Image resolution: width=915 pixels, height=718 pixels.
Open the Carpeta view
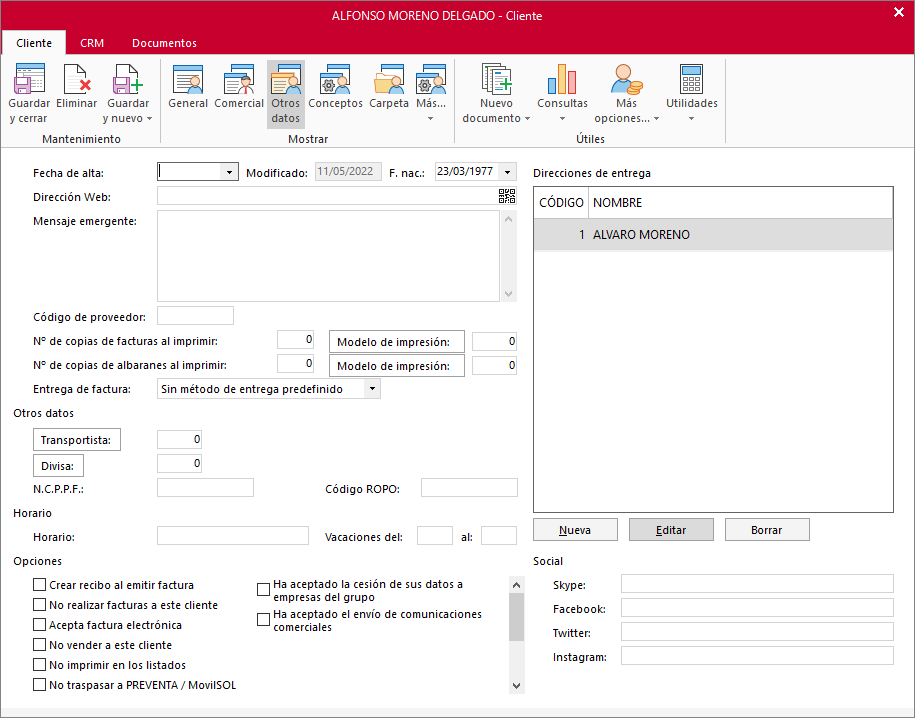(x=389, y=79)
